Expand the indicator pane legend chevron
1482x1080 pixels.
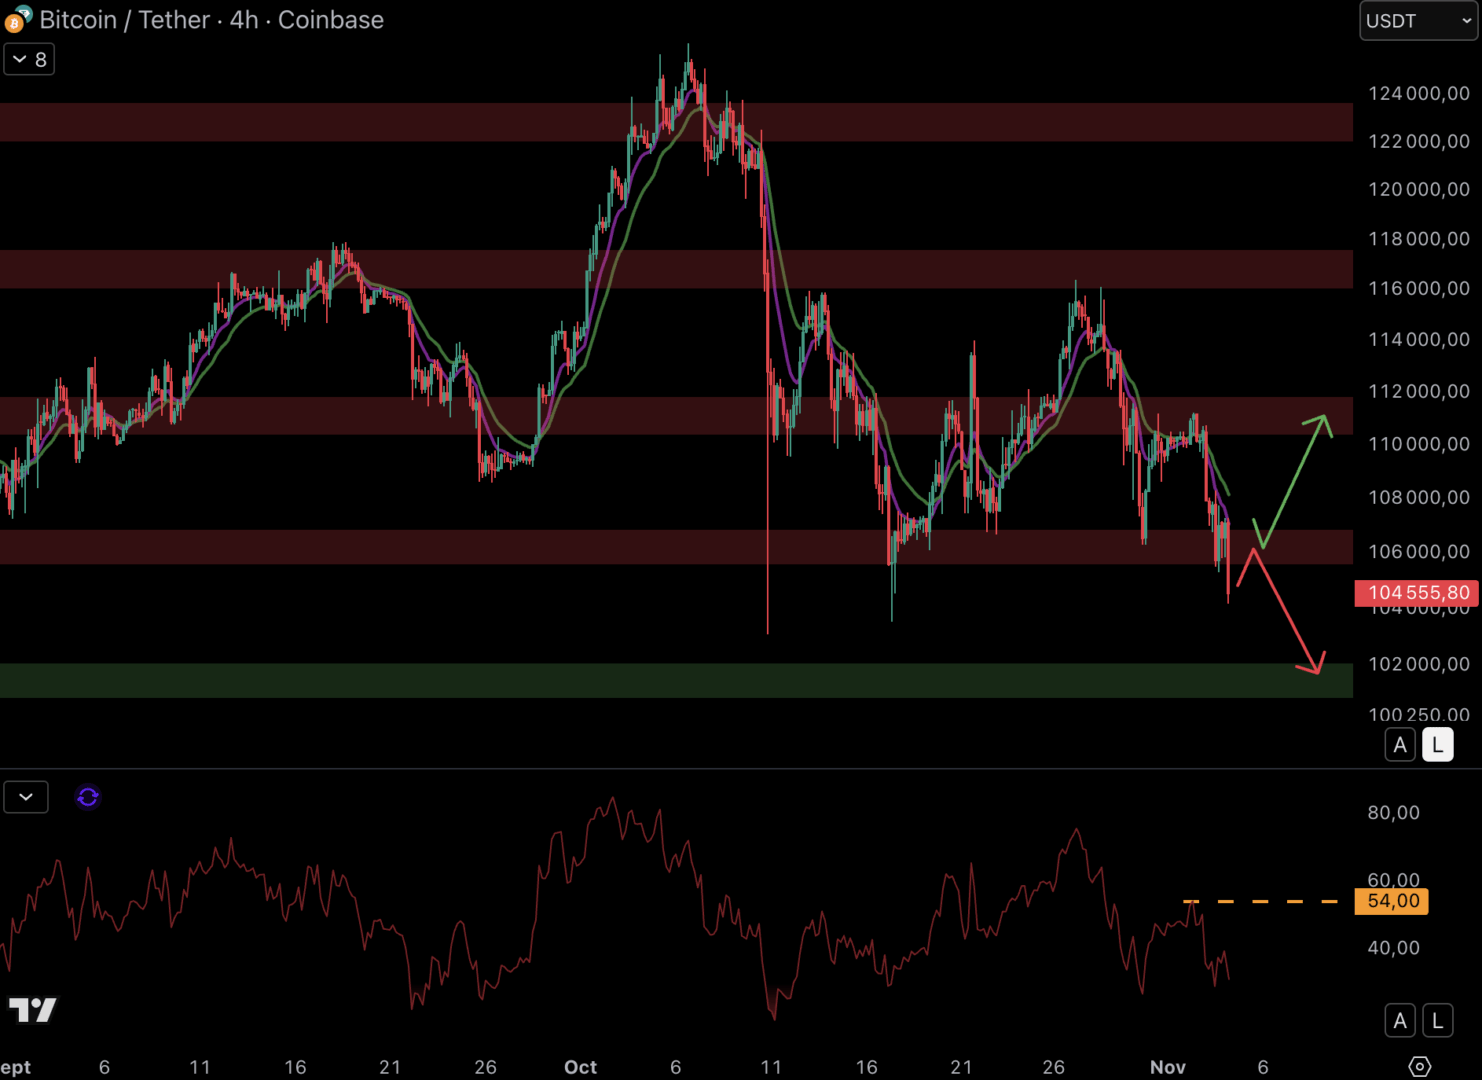click(26, 797)
